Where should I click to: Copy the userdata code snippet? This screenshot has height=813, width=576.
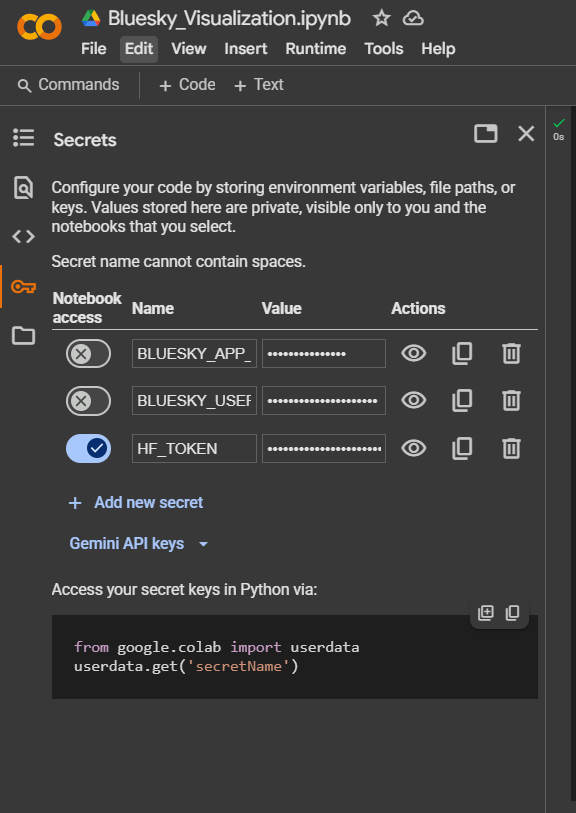tap(512, 613)
